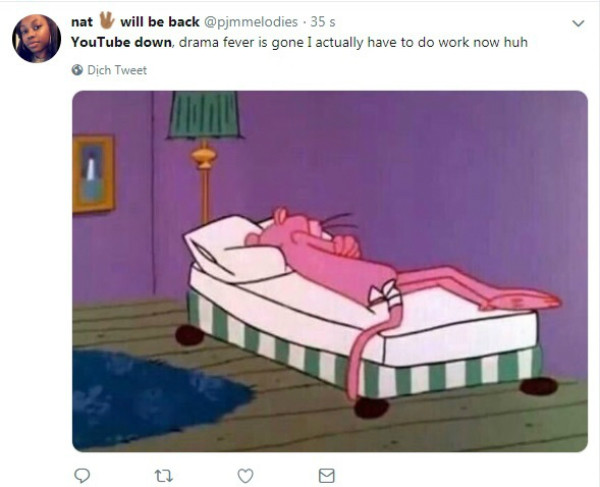Retweet this tweet using the arrows icon
The width and height of the screenshot is (600, 487).
(x=164, y=476)
